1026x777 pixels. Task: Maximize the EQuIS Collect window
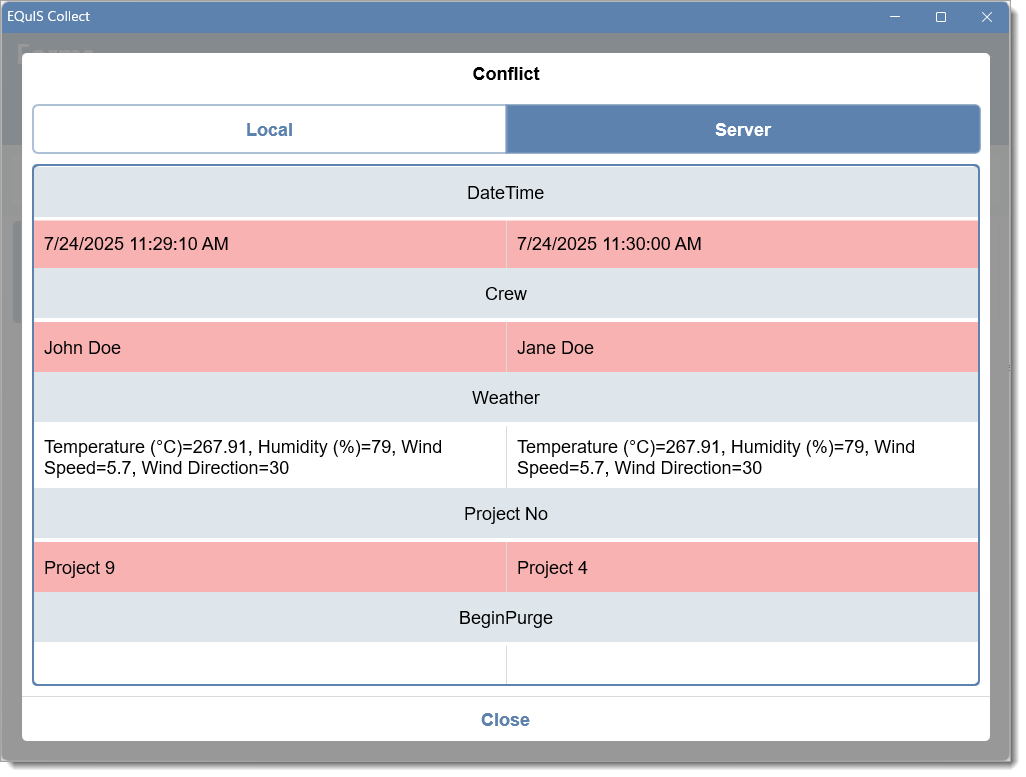[x=941, y=17]
